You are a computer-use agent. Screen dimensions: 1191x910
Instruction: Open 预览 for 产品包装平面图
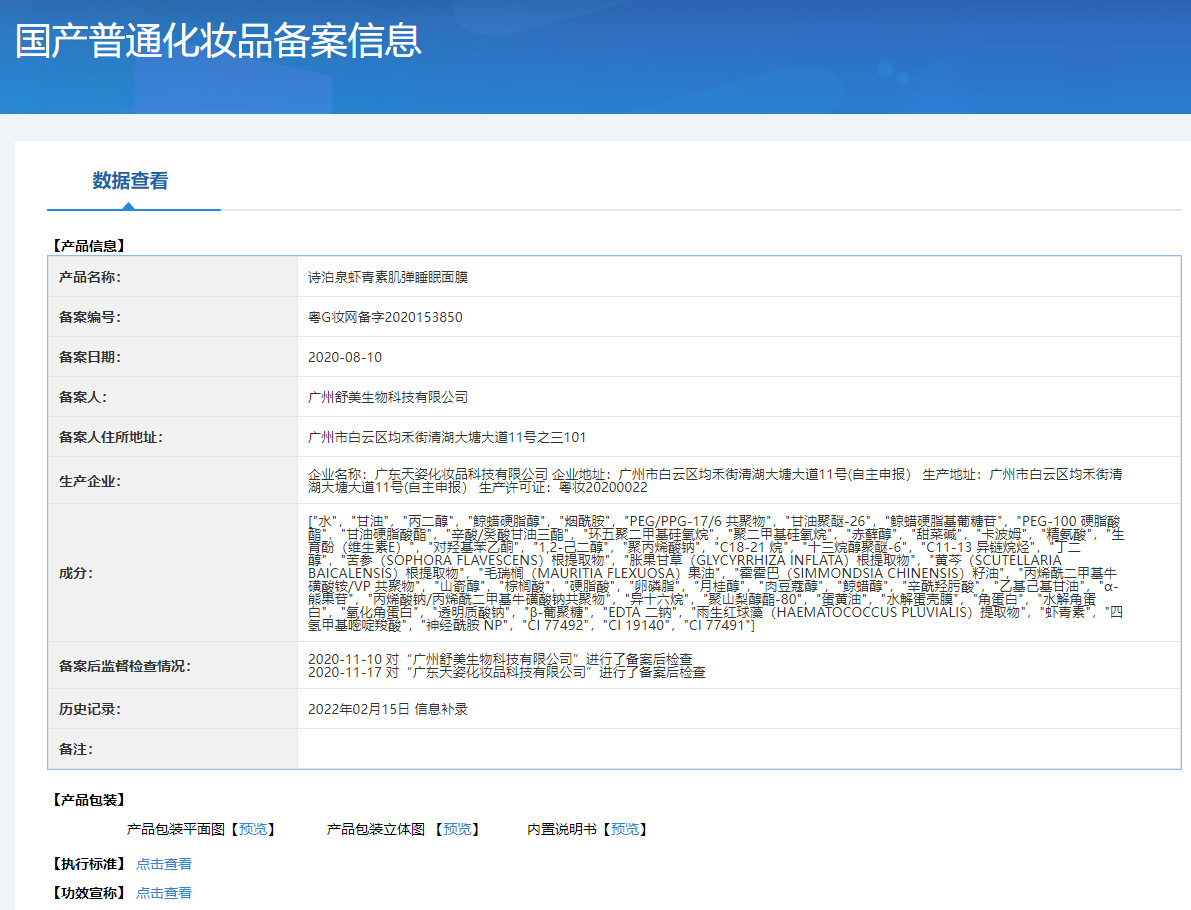(253, 829)
